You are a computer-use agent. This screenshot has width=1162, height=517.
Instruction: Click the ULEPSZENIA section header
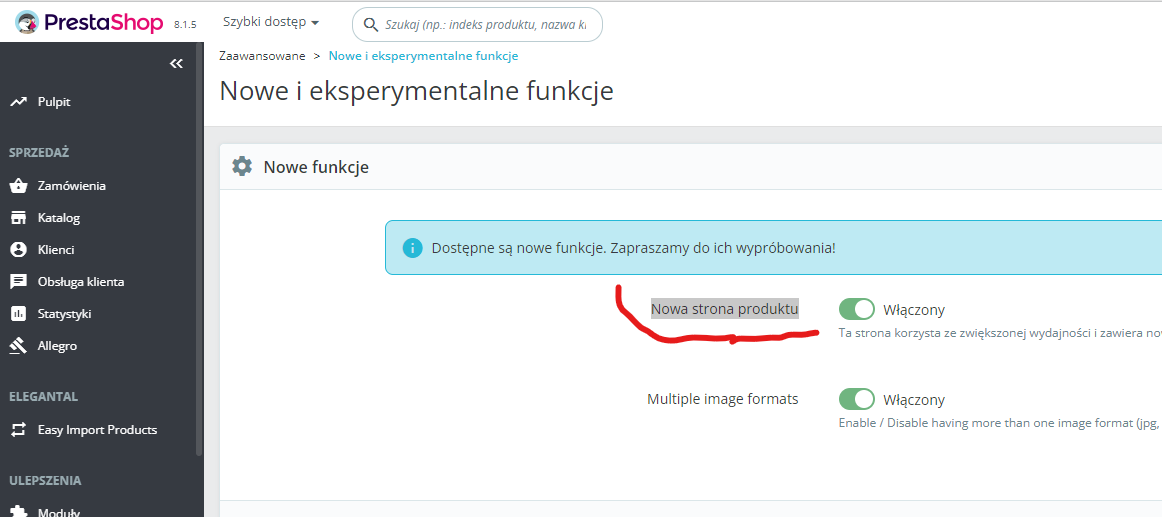[45, 480]
